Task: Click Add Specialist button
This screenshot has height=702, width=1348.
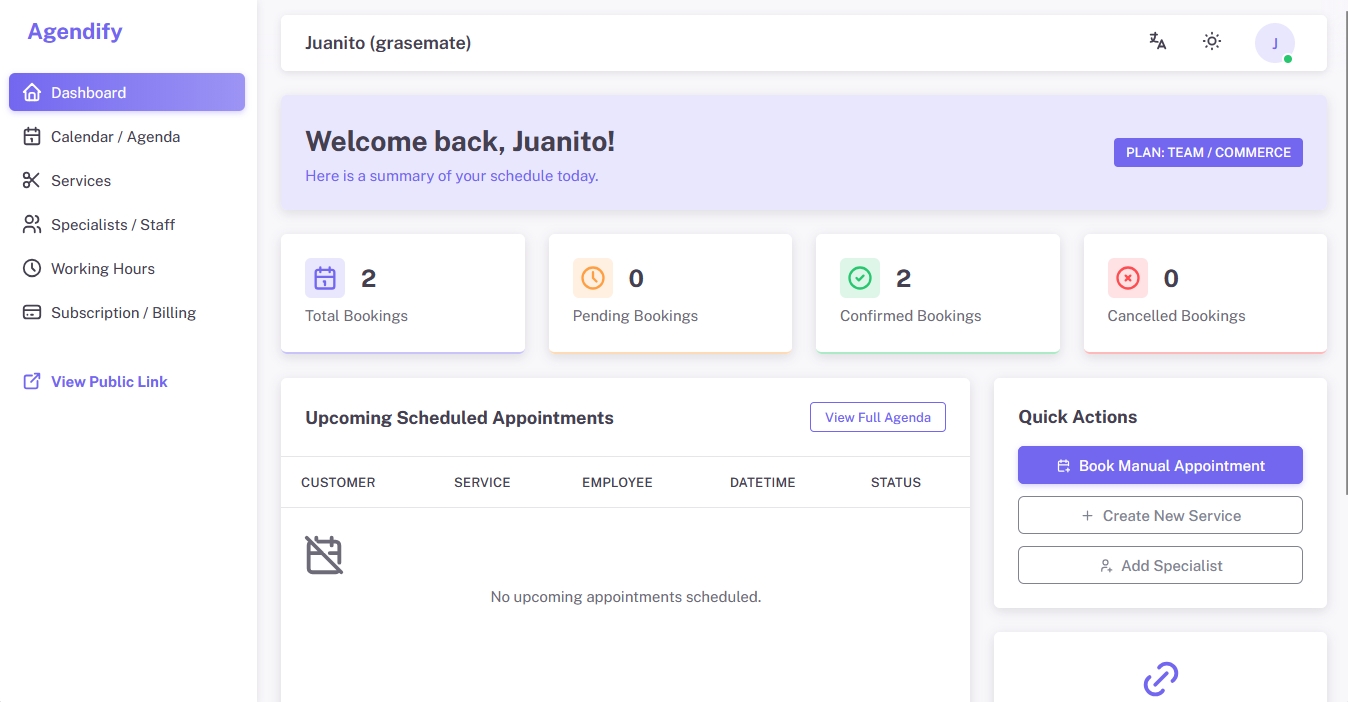Action: point(1160,565)
